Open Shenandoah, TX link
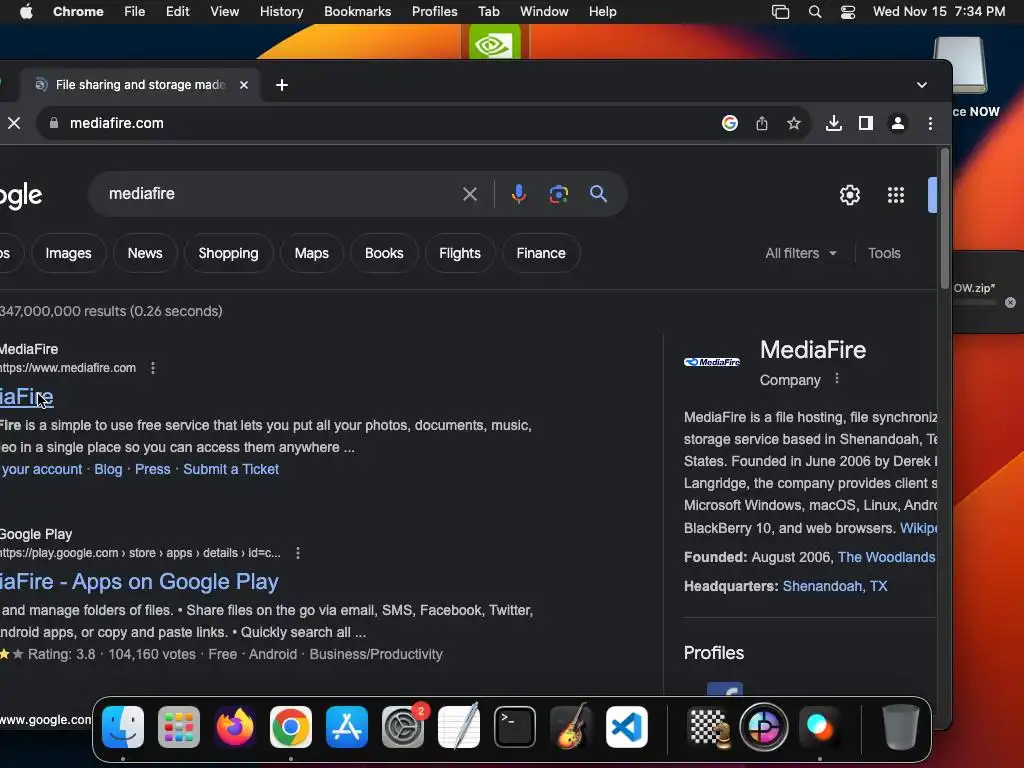 [x=835, y=586]
